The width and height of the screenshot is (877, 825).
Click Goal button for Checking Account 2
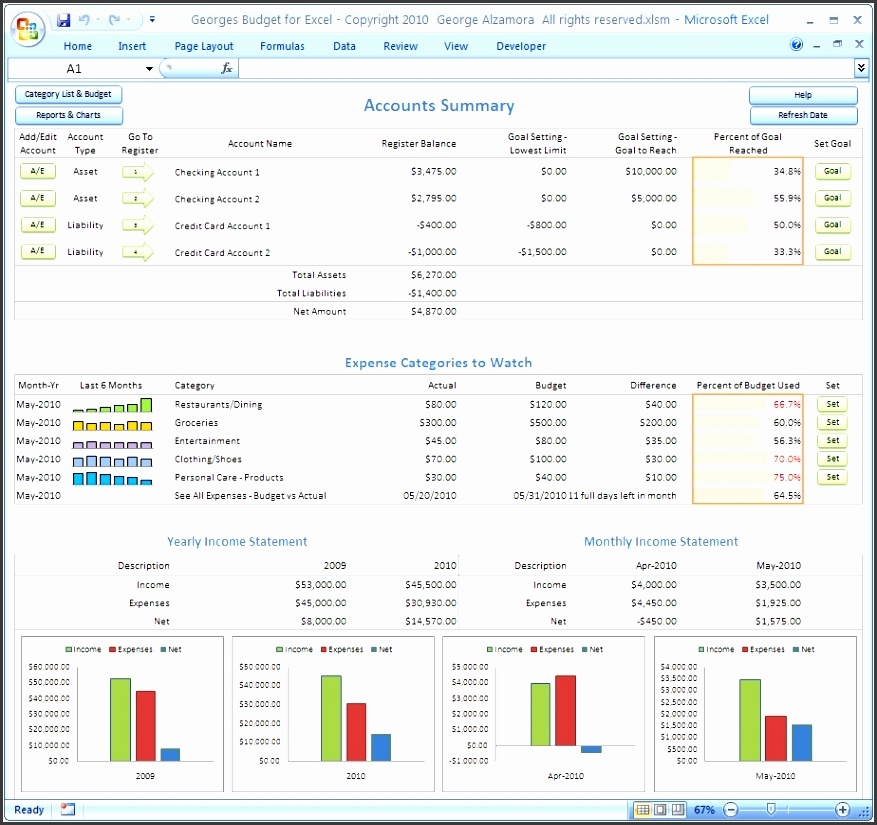pyautogui.click(x=832, y=198)
